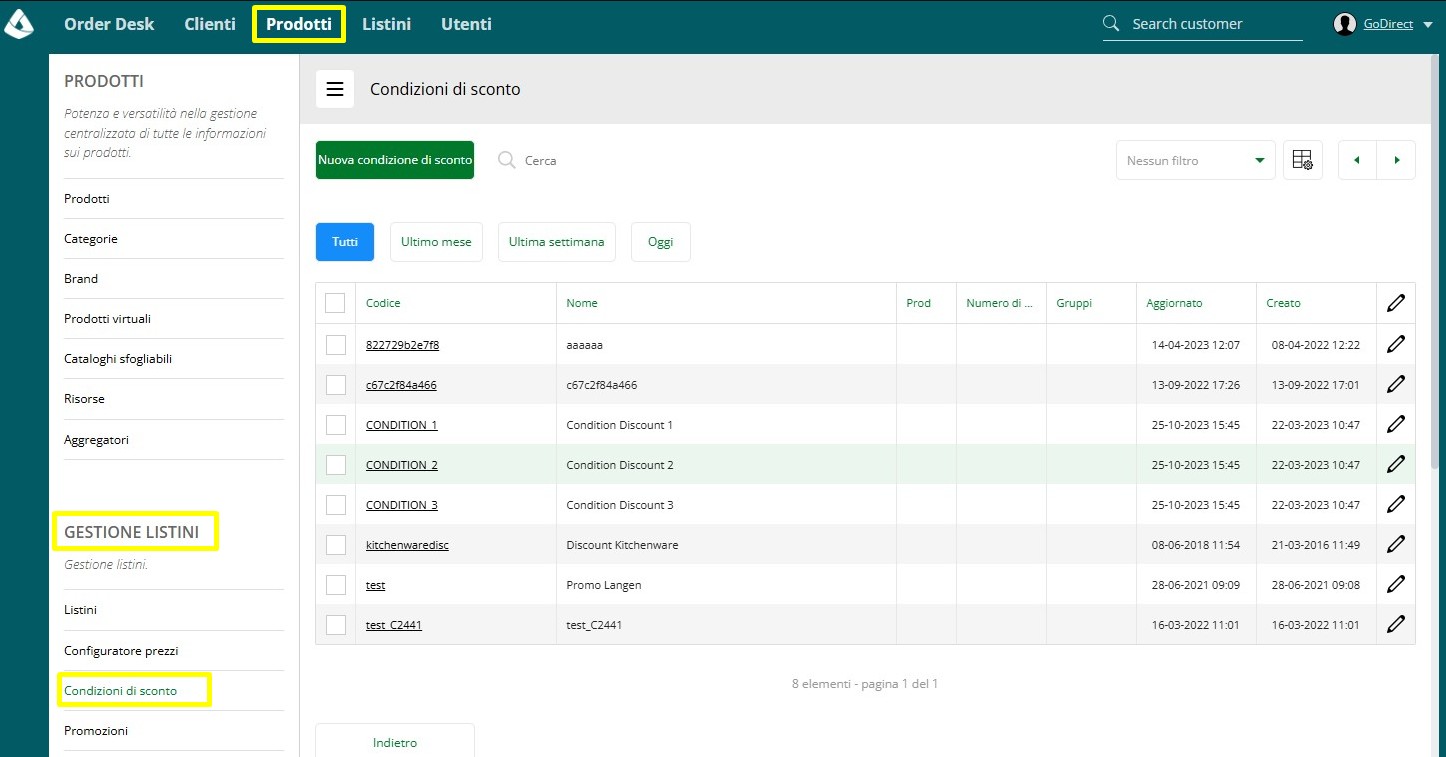Image resolution: width=1446 pixels, height=757 pixels.
Task: Open the Listini top menu
Action: (386, 24)
